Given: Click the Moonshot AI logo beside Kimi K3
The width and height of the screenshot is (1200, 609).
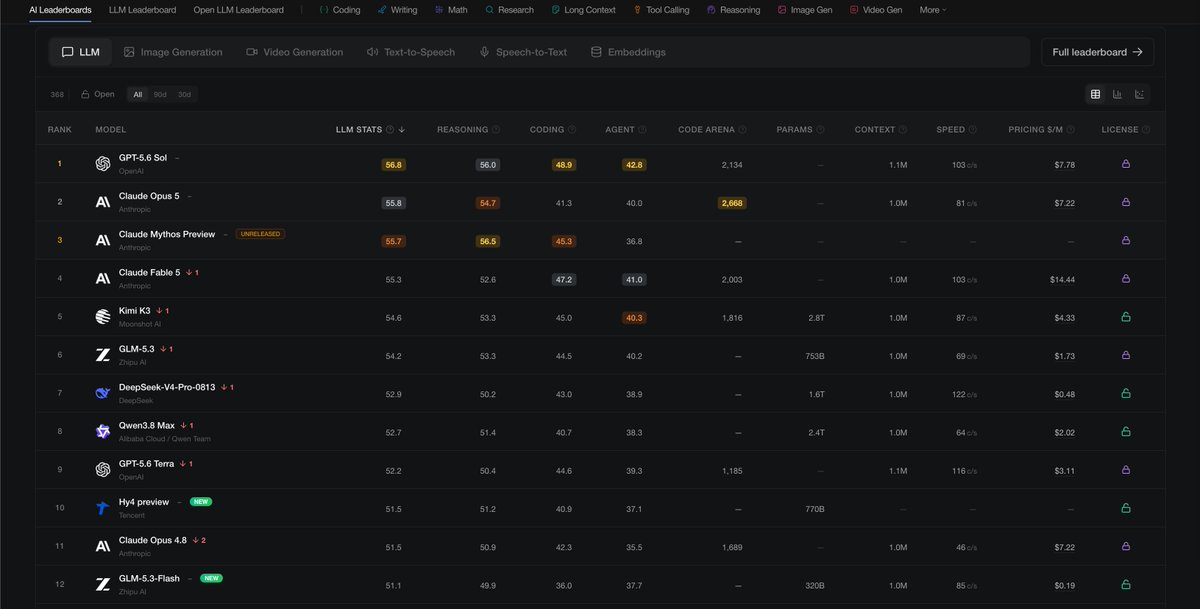Looking at the screenshot, I should 102,317.
